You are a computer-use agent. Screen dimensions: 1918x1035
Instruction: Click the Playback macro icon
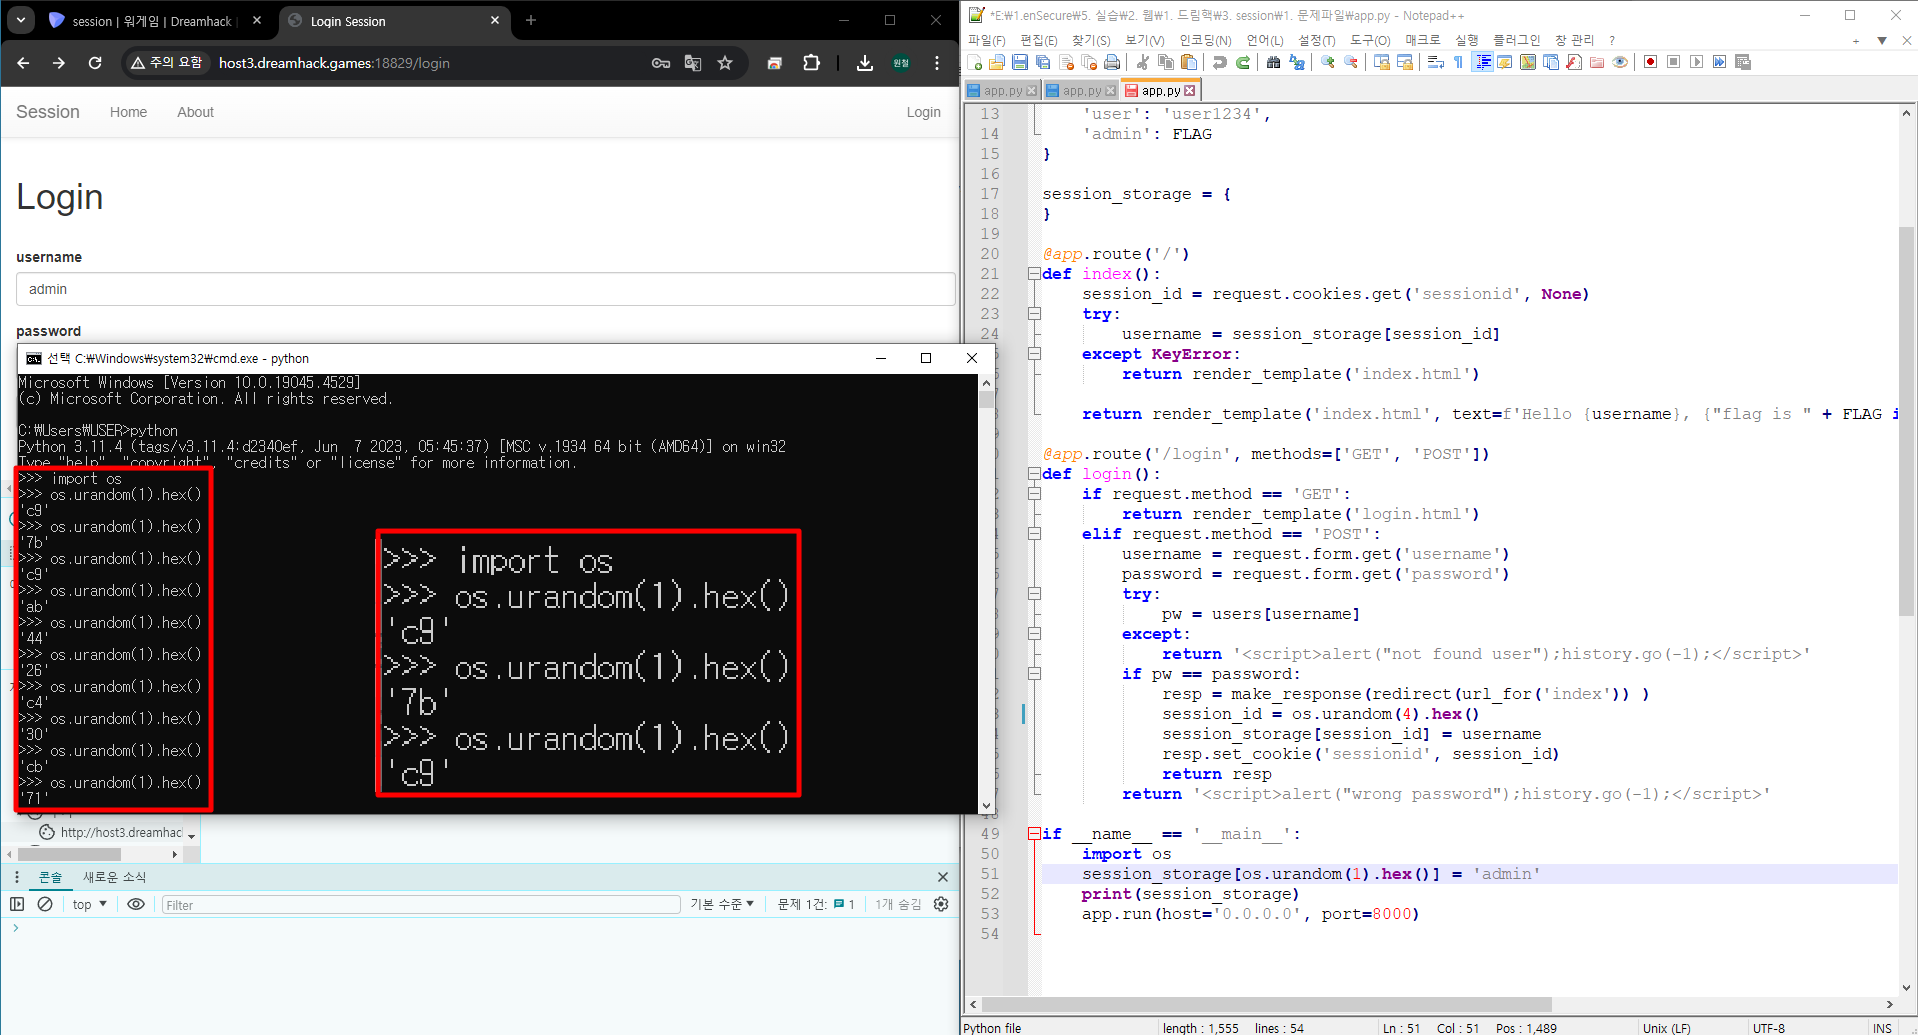[1696, 62]
